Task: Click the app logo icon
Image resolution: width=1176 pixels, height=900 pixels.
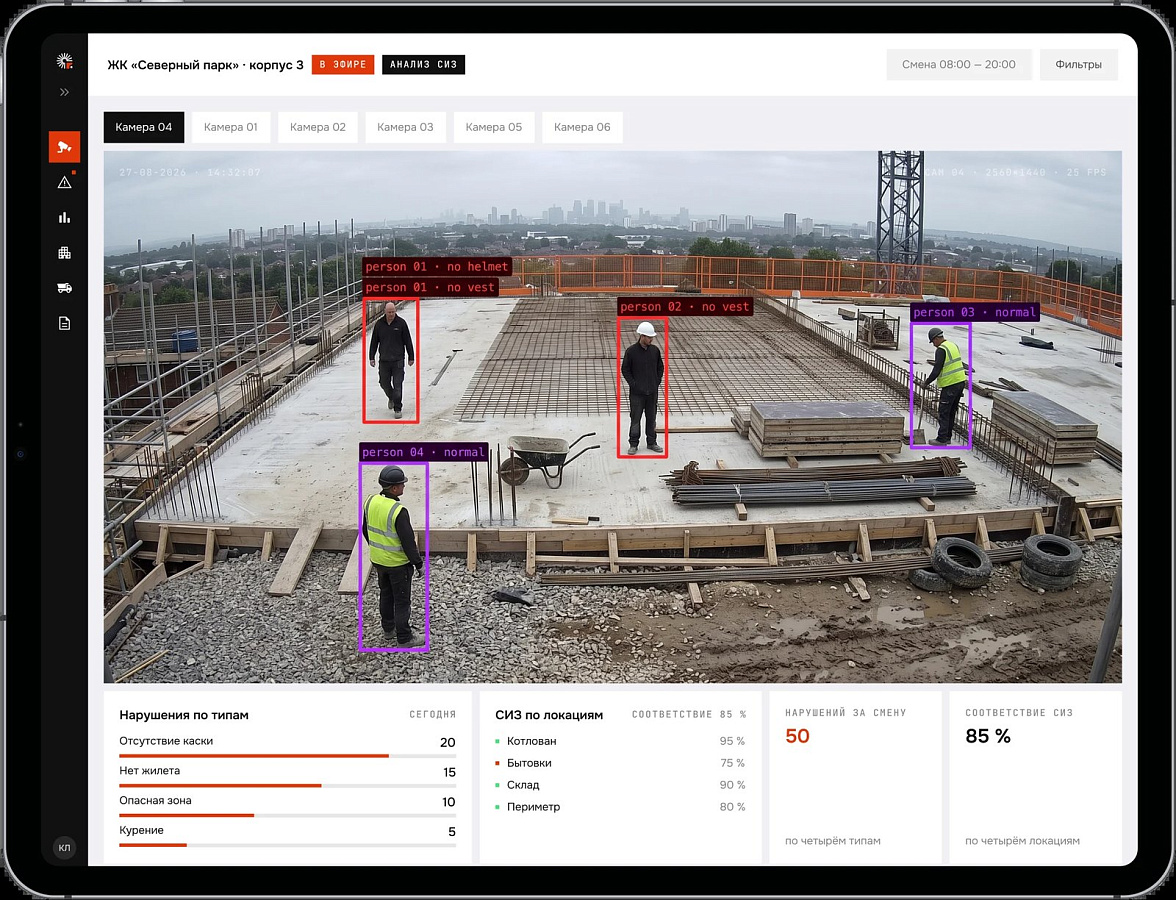Action: click(x=64, y=61)
